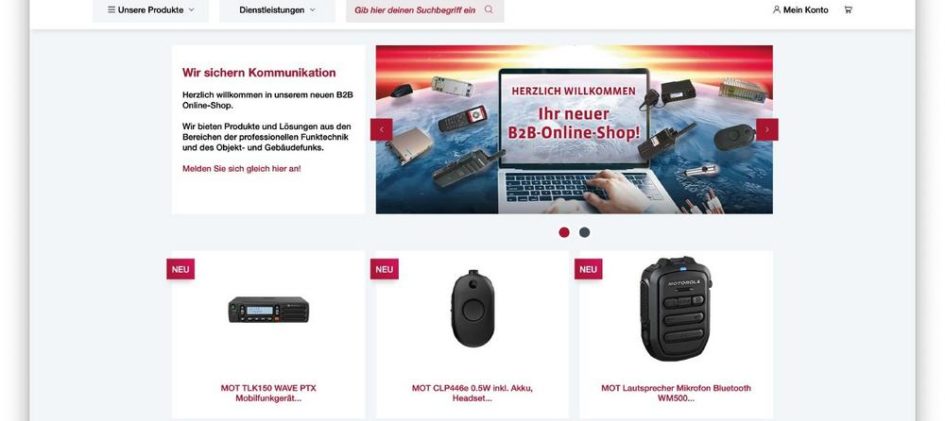Screen dimensions: 945x421
Task: Open the Unsere Produkte menu
Action: pos(151,10)
